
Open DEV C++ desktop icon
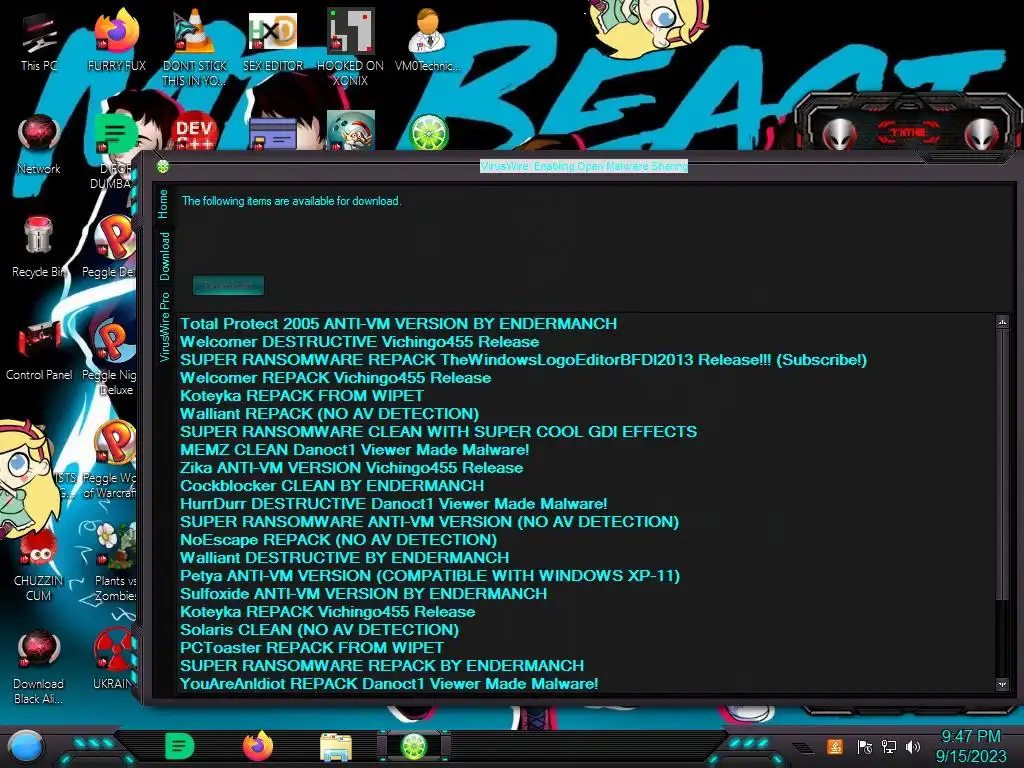195,133
